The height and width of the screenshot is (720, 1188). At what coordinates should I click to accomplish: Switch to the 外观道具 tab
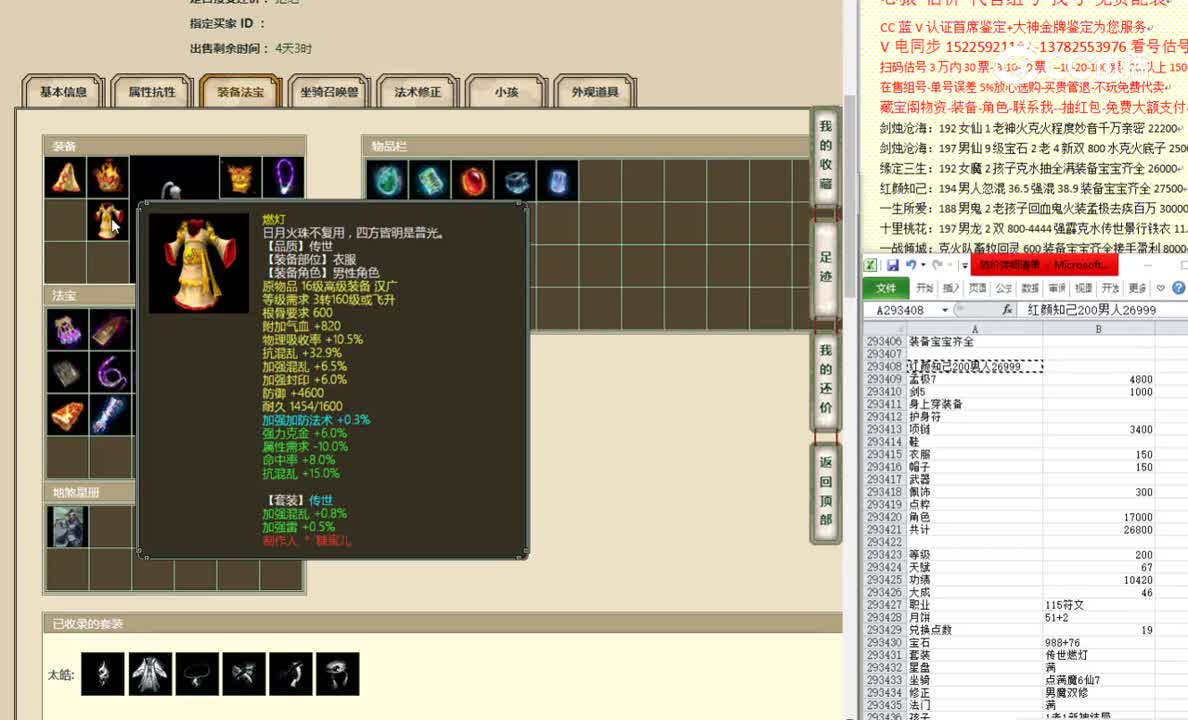pyautogui.click(x=597, y=90)
